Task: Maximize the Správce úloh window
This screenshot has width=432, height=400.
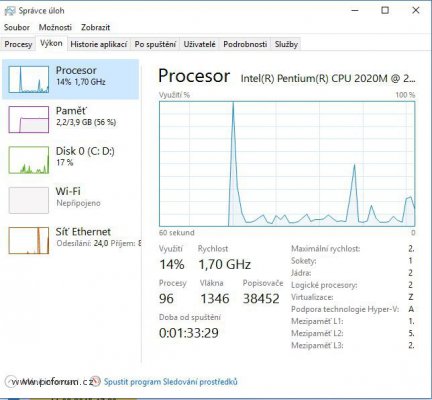Action: pos(385,10)
